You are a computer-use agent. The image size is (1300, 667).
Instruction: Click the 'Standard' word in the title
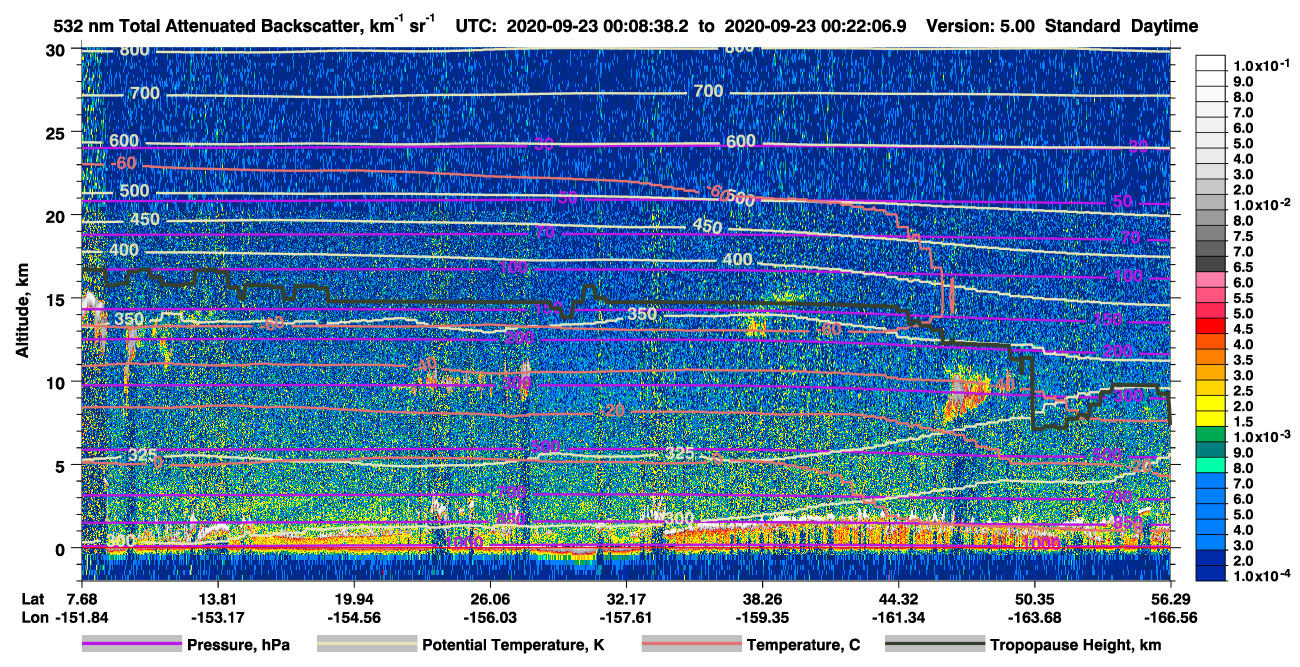click(1084, 27)
